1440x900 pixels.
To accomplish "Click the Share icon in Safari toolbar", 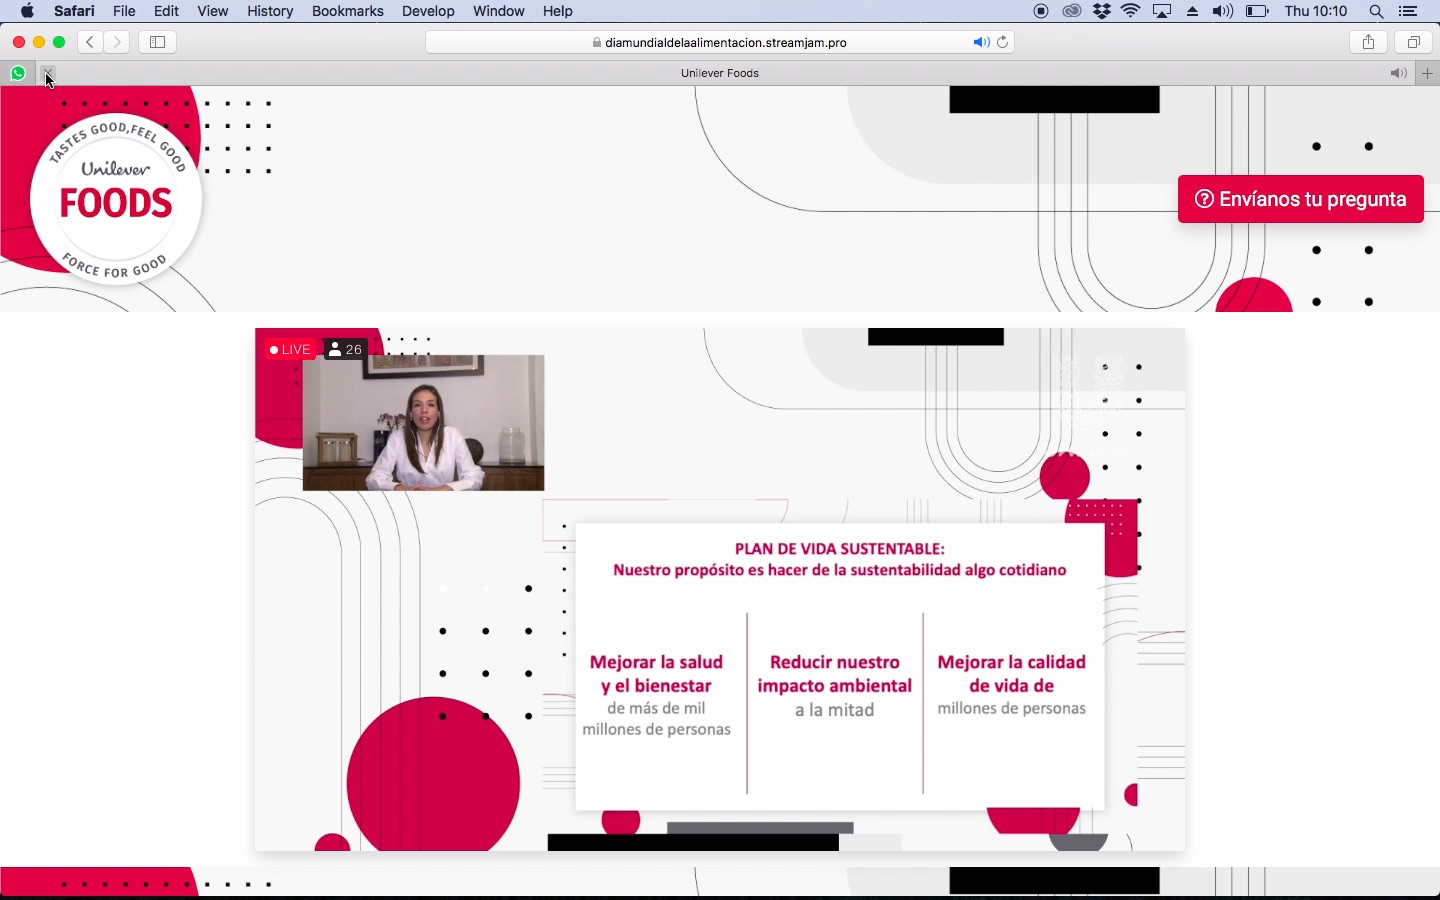I will tap(1368, 42).
